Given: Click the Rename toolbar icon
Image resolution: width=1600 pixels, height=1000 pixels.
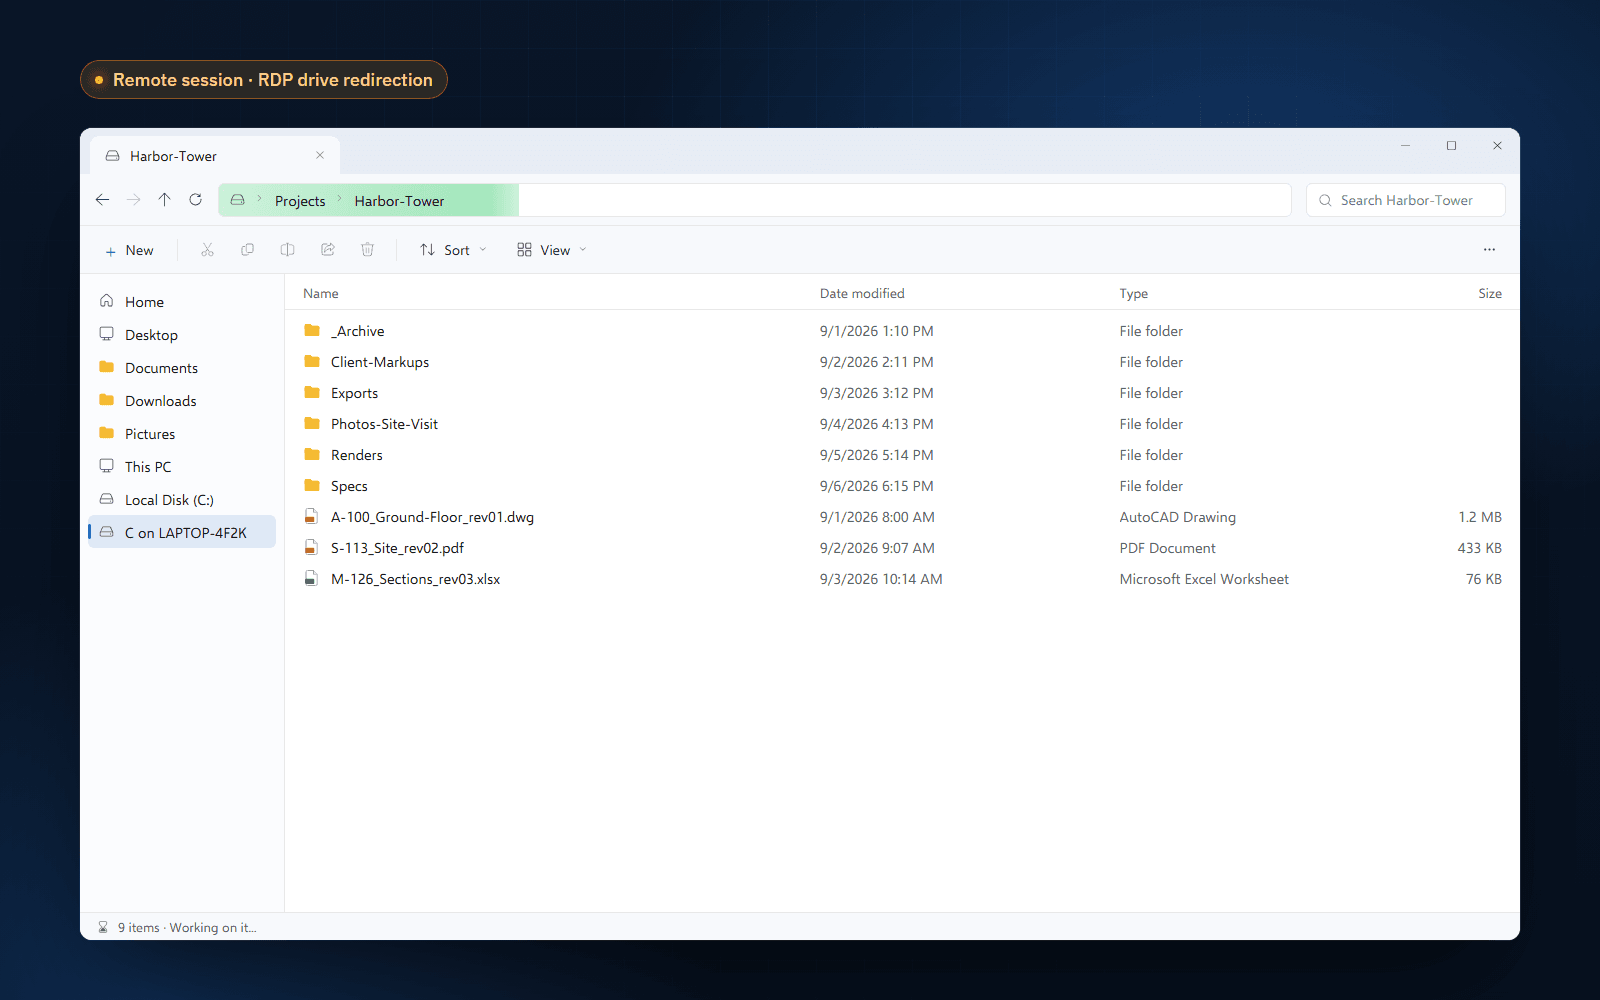Looking at the screenshot, I should click(x=287, y=250).
